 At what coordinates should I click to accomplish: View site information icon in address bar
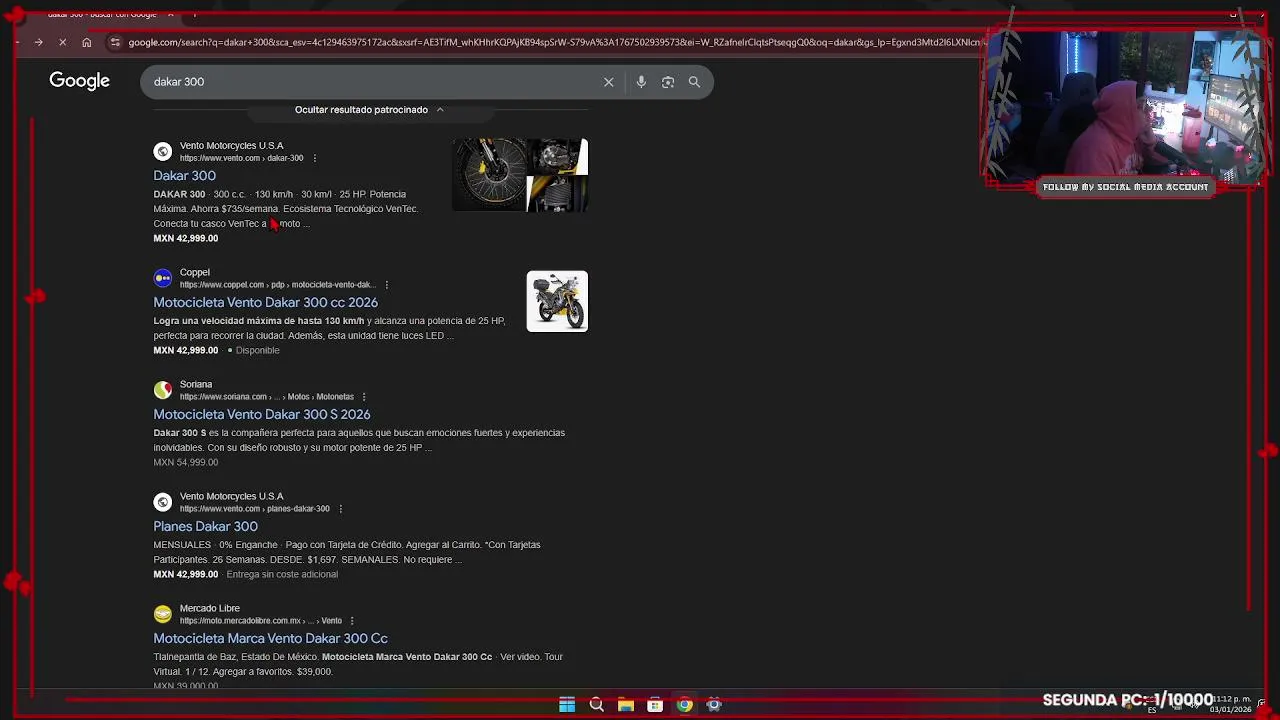pyautogui.click(x=115, y=42)
